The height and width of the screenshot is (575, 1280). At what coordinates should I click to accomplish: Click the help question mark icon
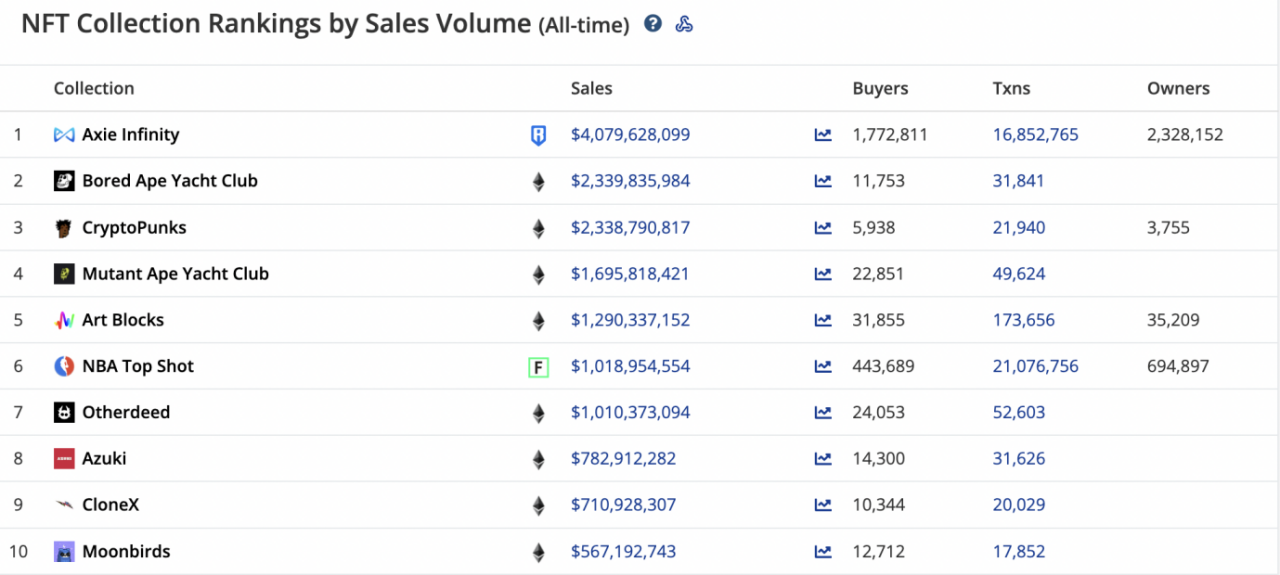653,24
